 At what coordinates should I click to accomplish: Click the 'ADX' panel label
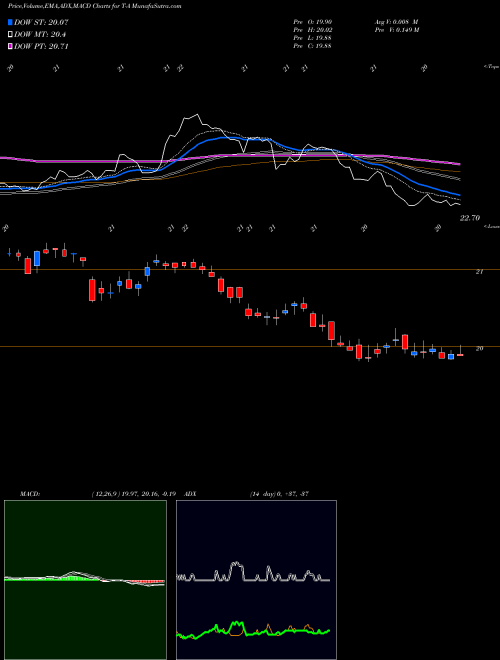(191, 494)
